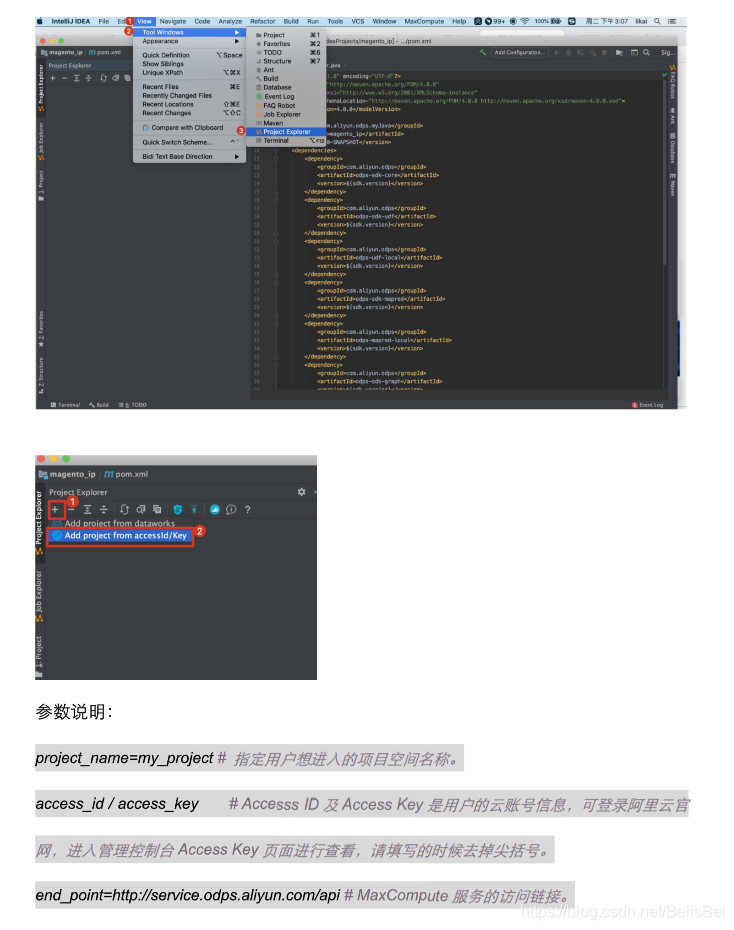This screenshot has width=734, height=930.
Task: Open FAQ Robot tab on right sidebar
Action: pos(672,82)
